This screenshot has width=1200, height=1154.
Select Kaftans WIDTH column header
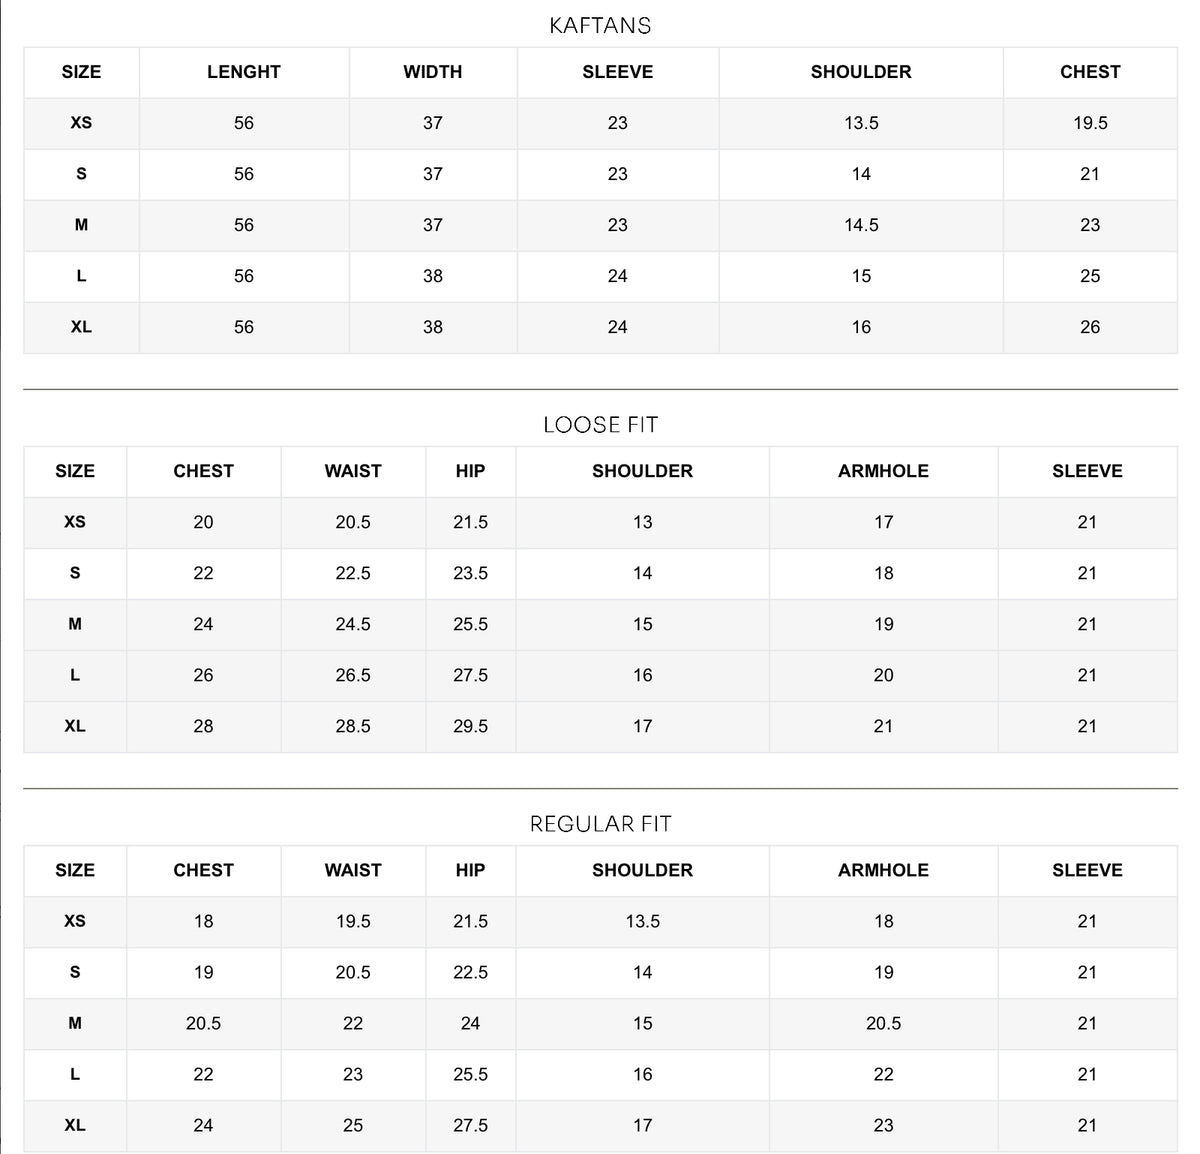(x=433, y=72)
